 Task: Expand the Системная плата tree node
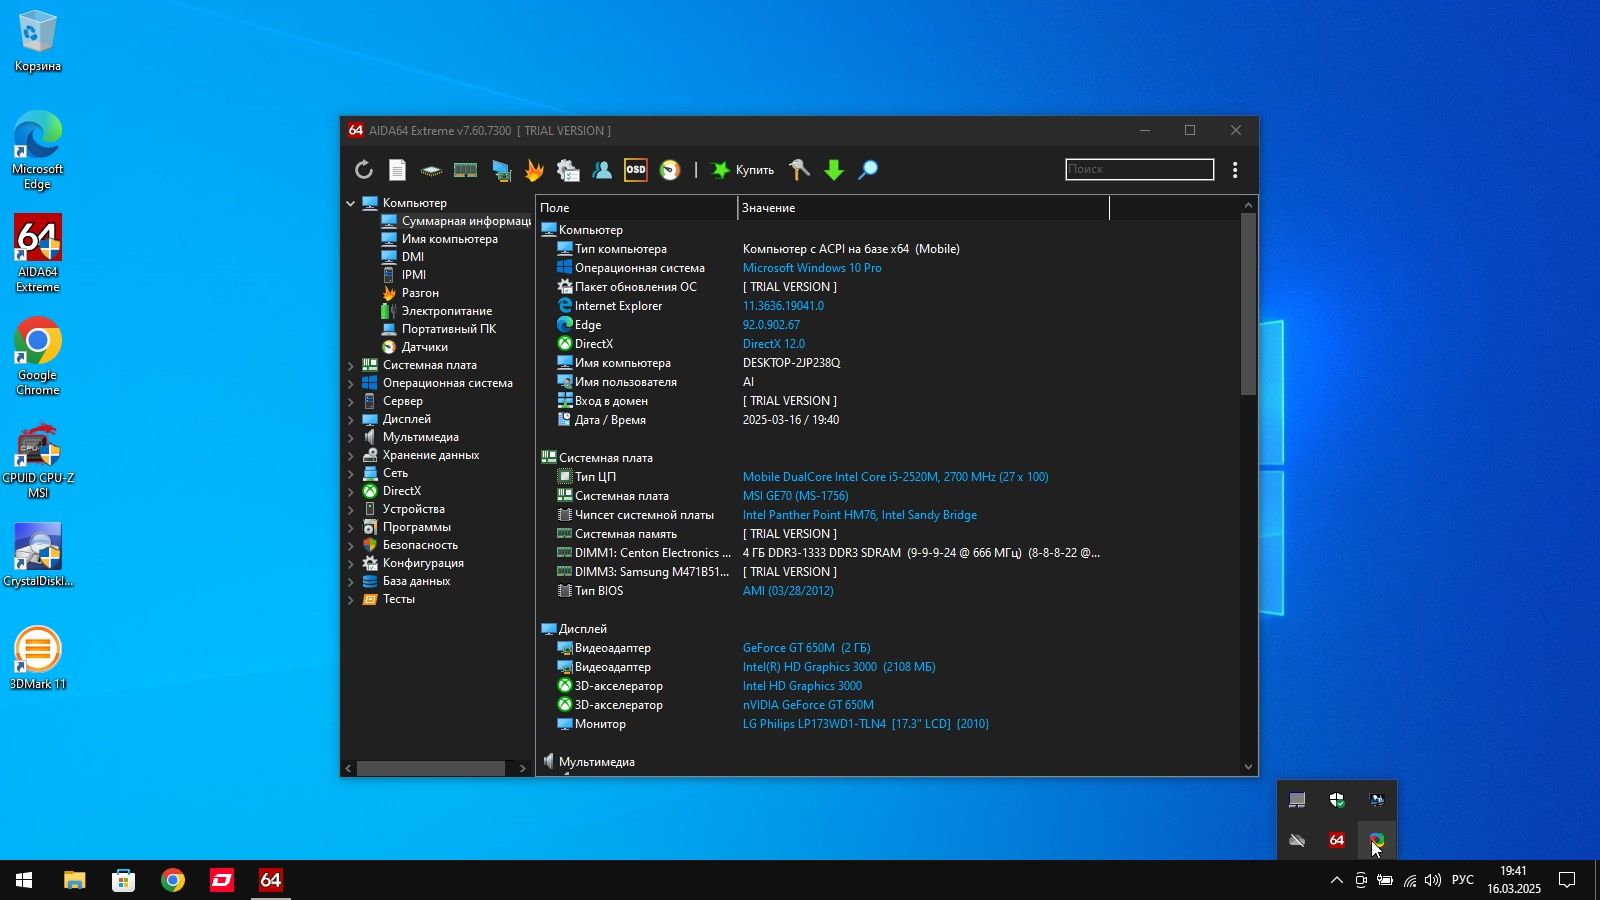point(351,365)
